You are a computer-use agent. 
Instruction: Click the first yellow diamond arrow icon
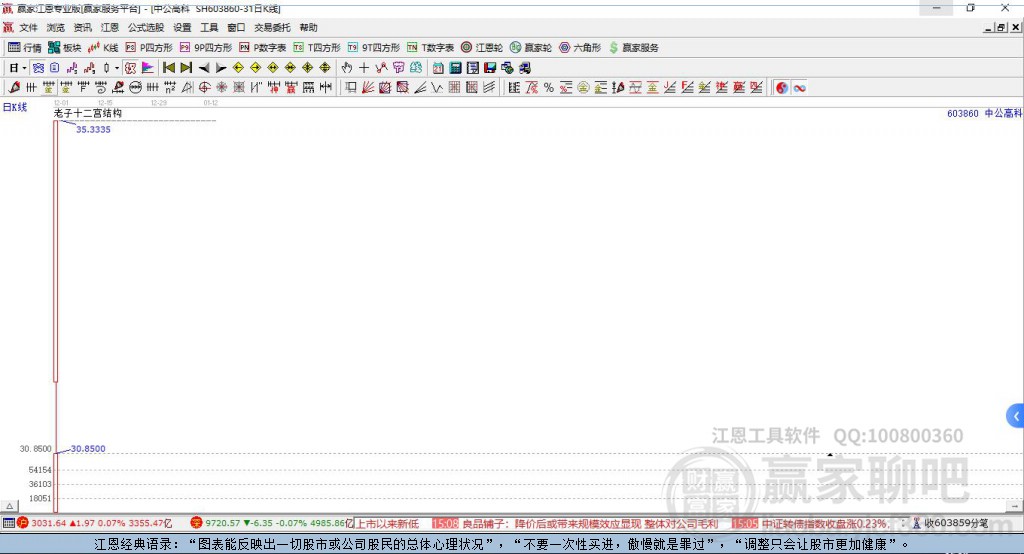click(238, 68)
